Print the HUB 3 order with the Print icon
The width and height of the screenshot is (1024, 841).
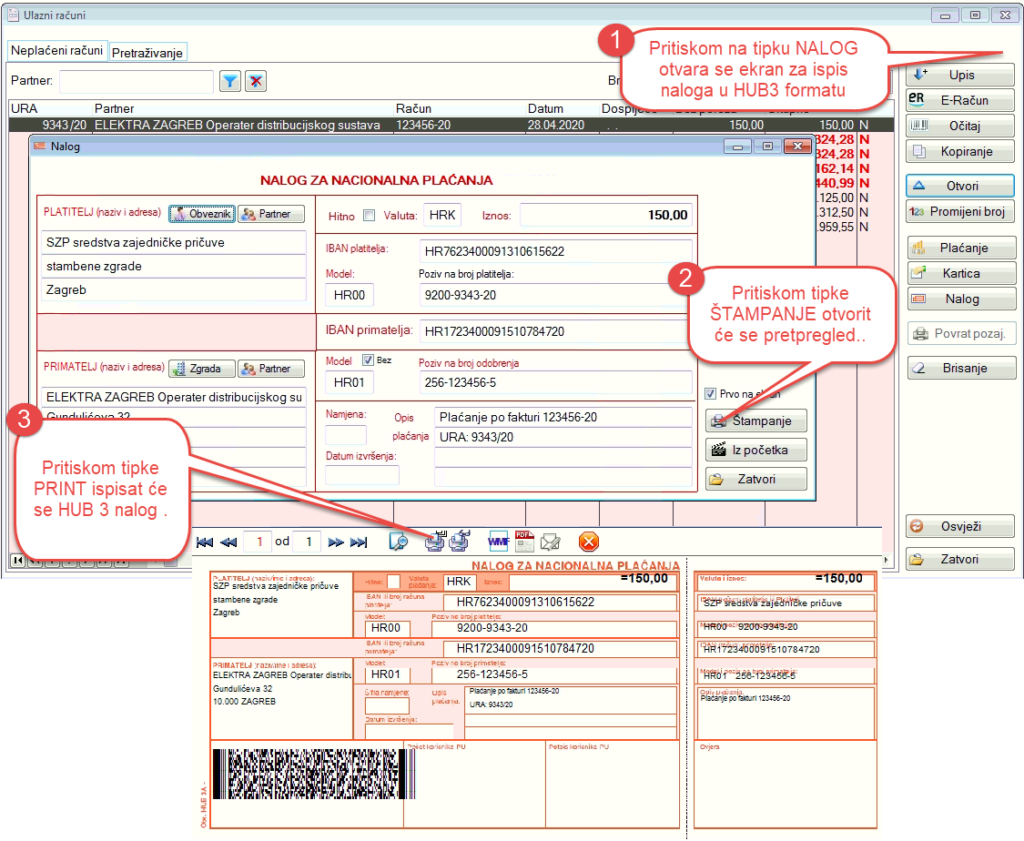(x=435, y=541)
